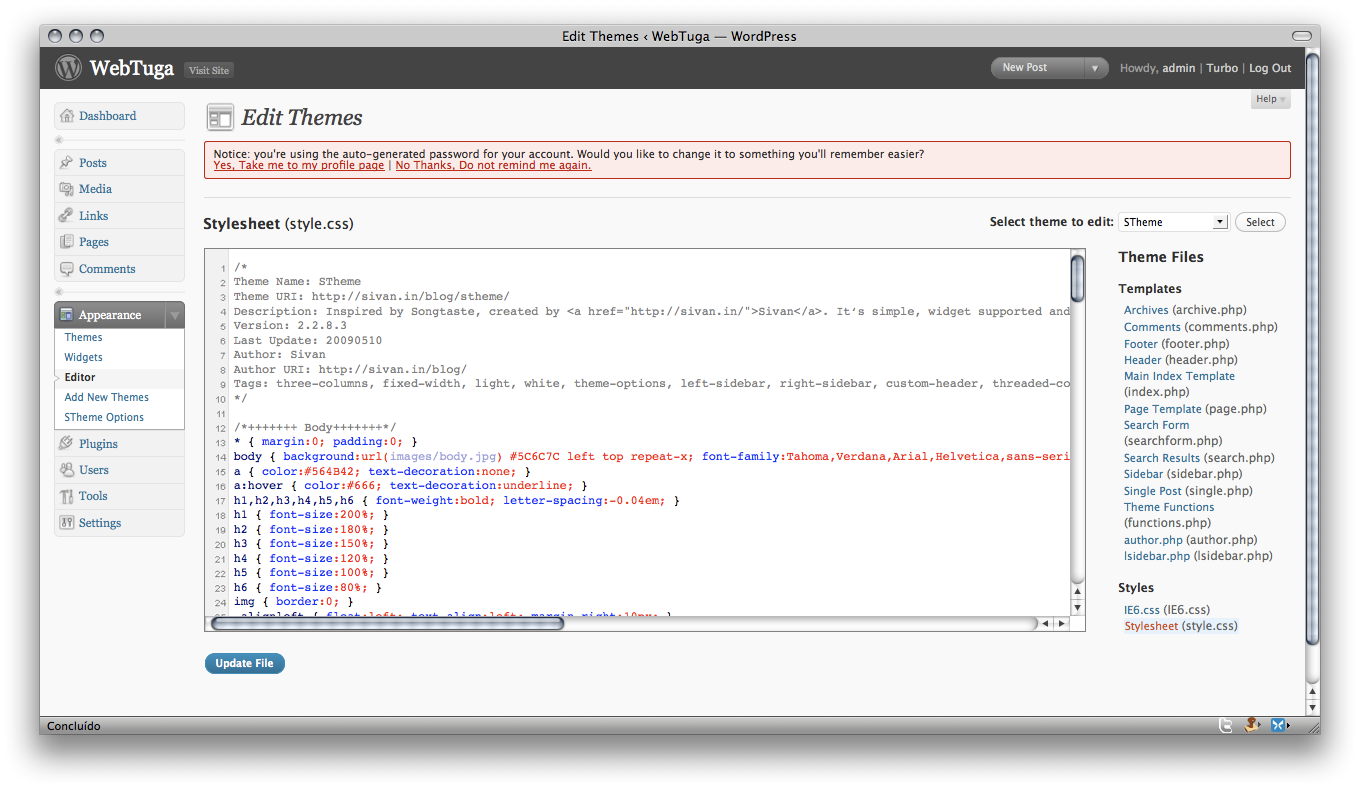Click 'No Thanks, Do not remind me again'
Viewport: 1360px width, 789px height.
click(493, 165)
